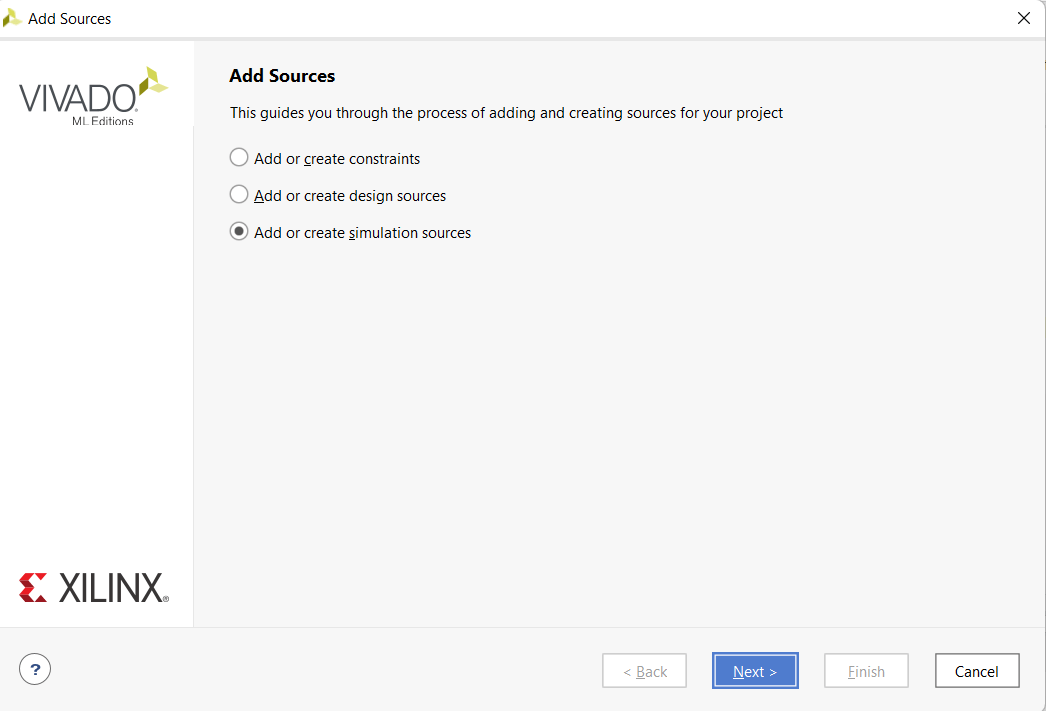This screenshot has width=1046, height=711.
Task: Click the XILINX wordmark text
Action: coord(113,588)
